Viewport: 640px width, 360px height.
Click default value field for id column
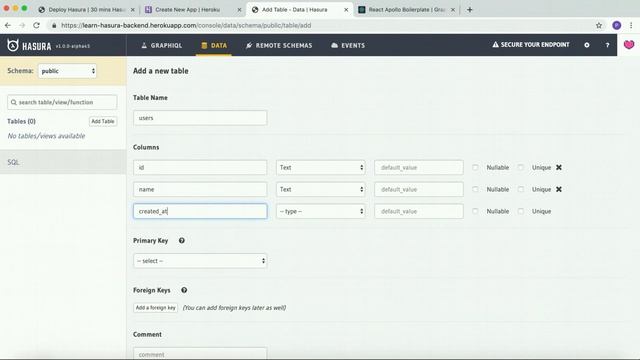pos(419,167)
